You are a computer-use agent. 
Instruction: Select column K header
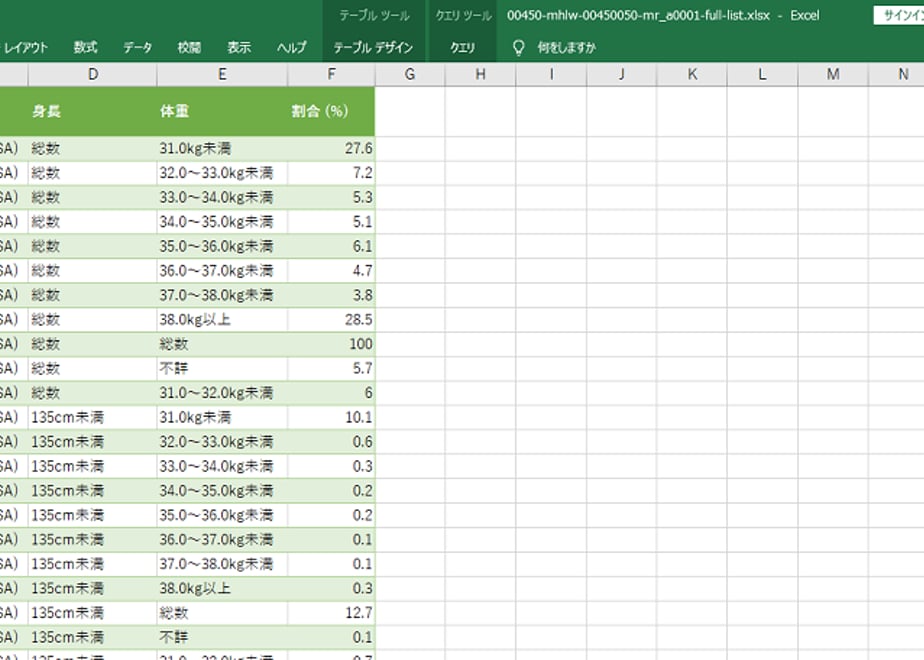click(692, 74)
